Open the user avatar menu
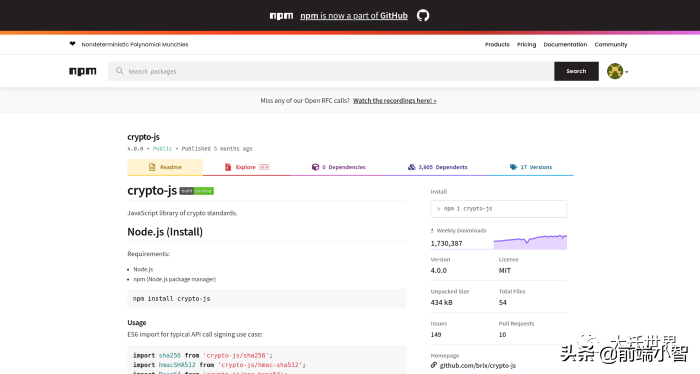 point(617,71)
